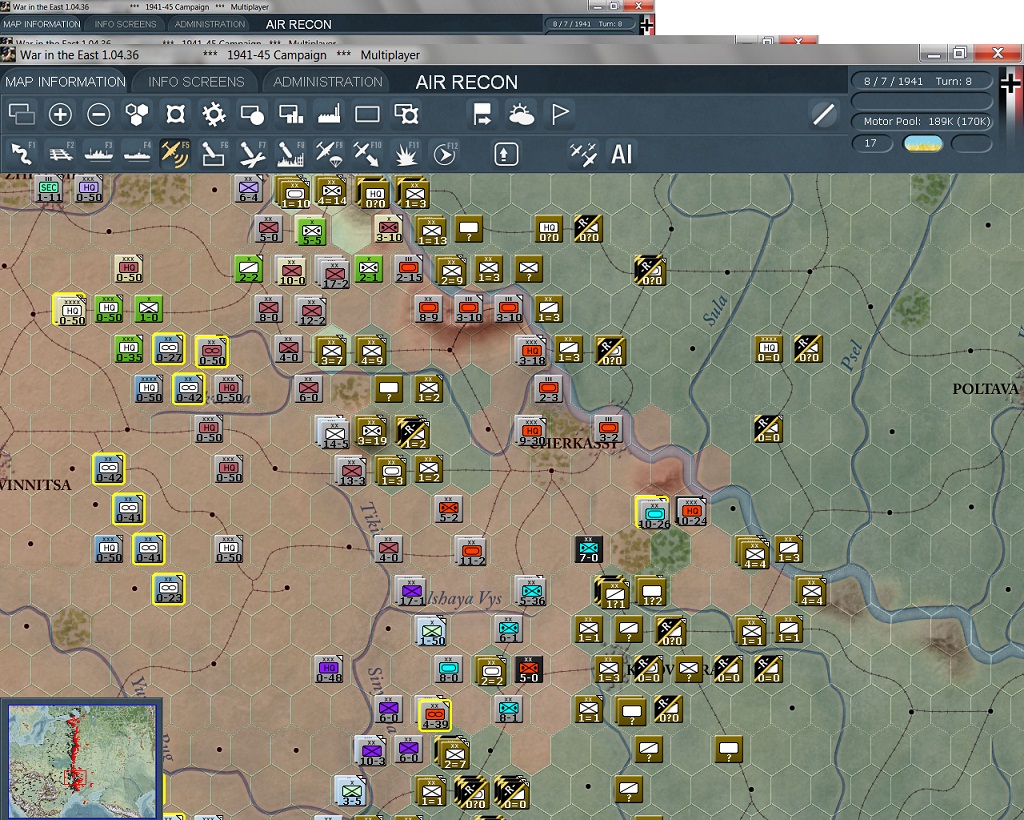Screen dimensions: 1024x820
Task: Switch to the Administration tab
Action: (x=328, y=82)
